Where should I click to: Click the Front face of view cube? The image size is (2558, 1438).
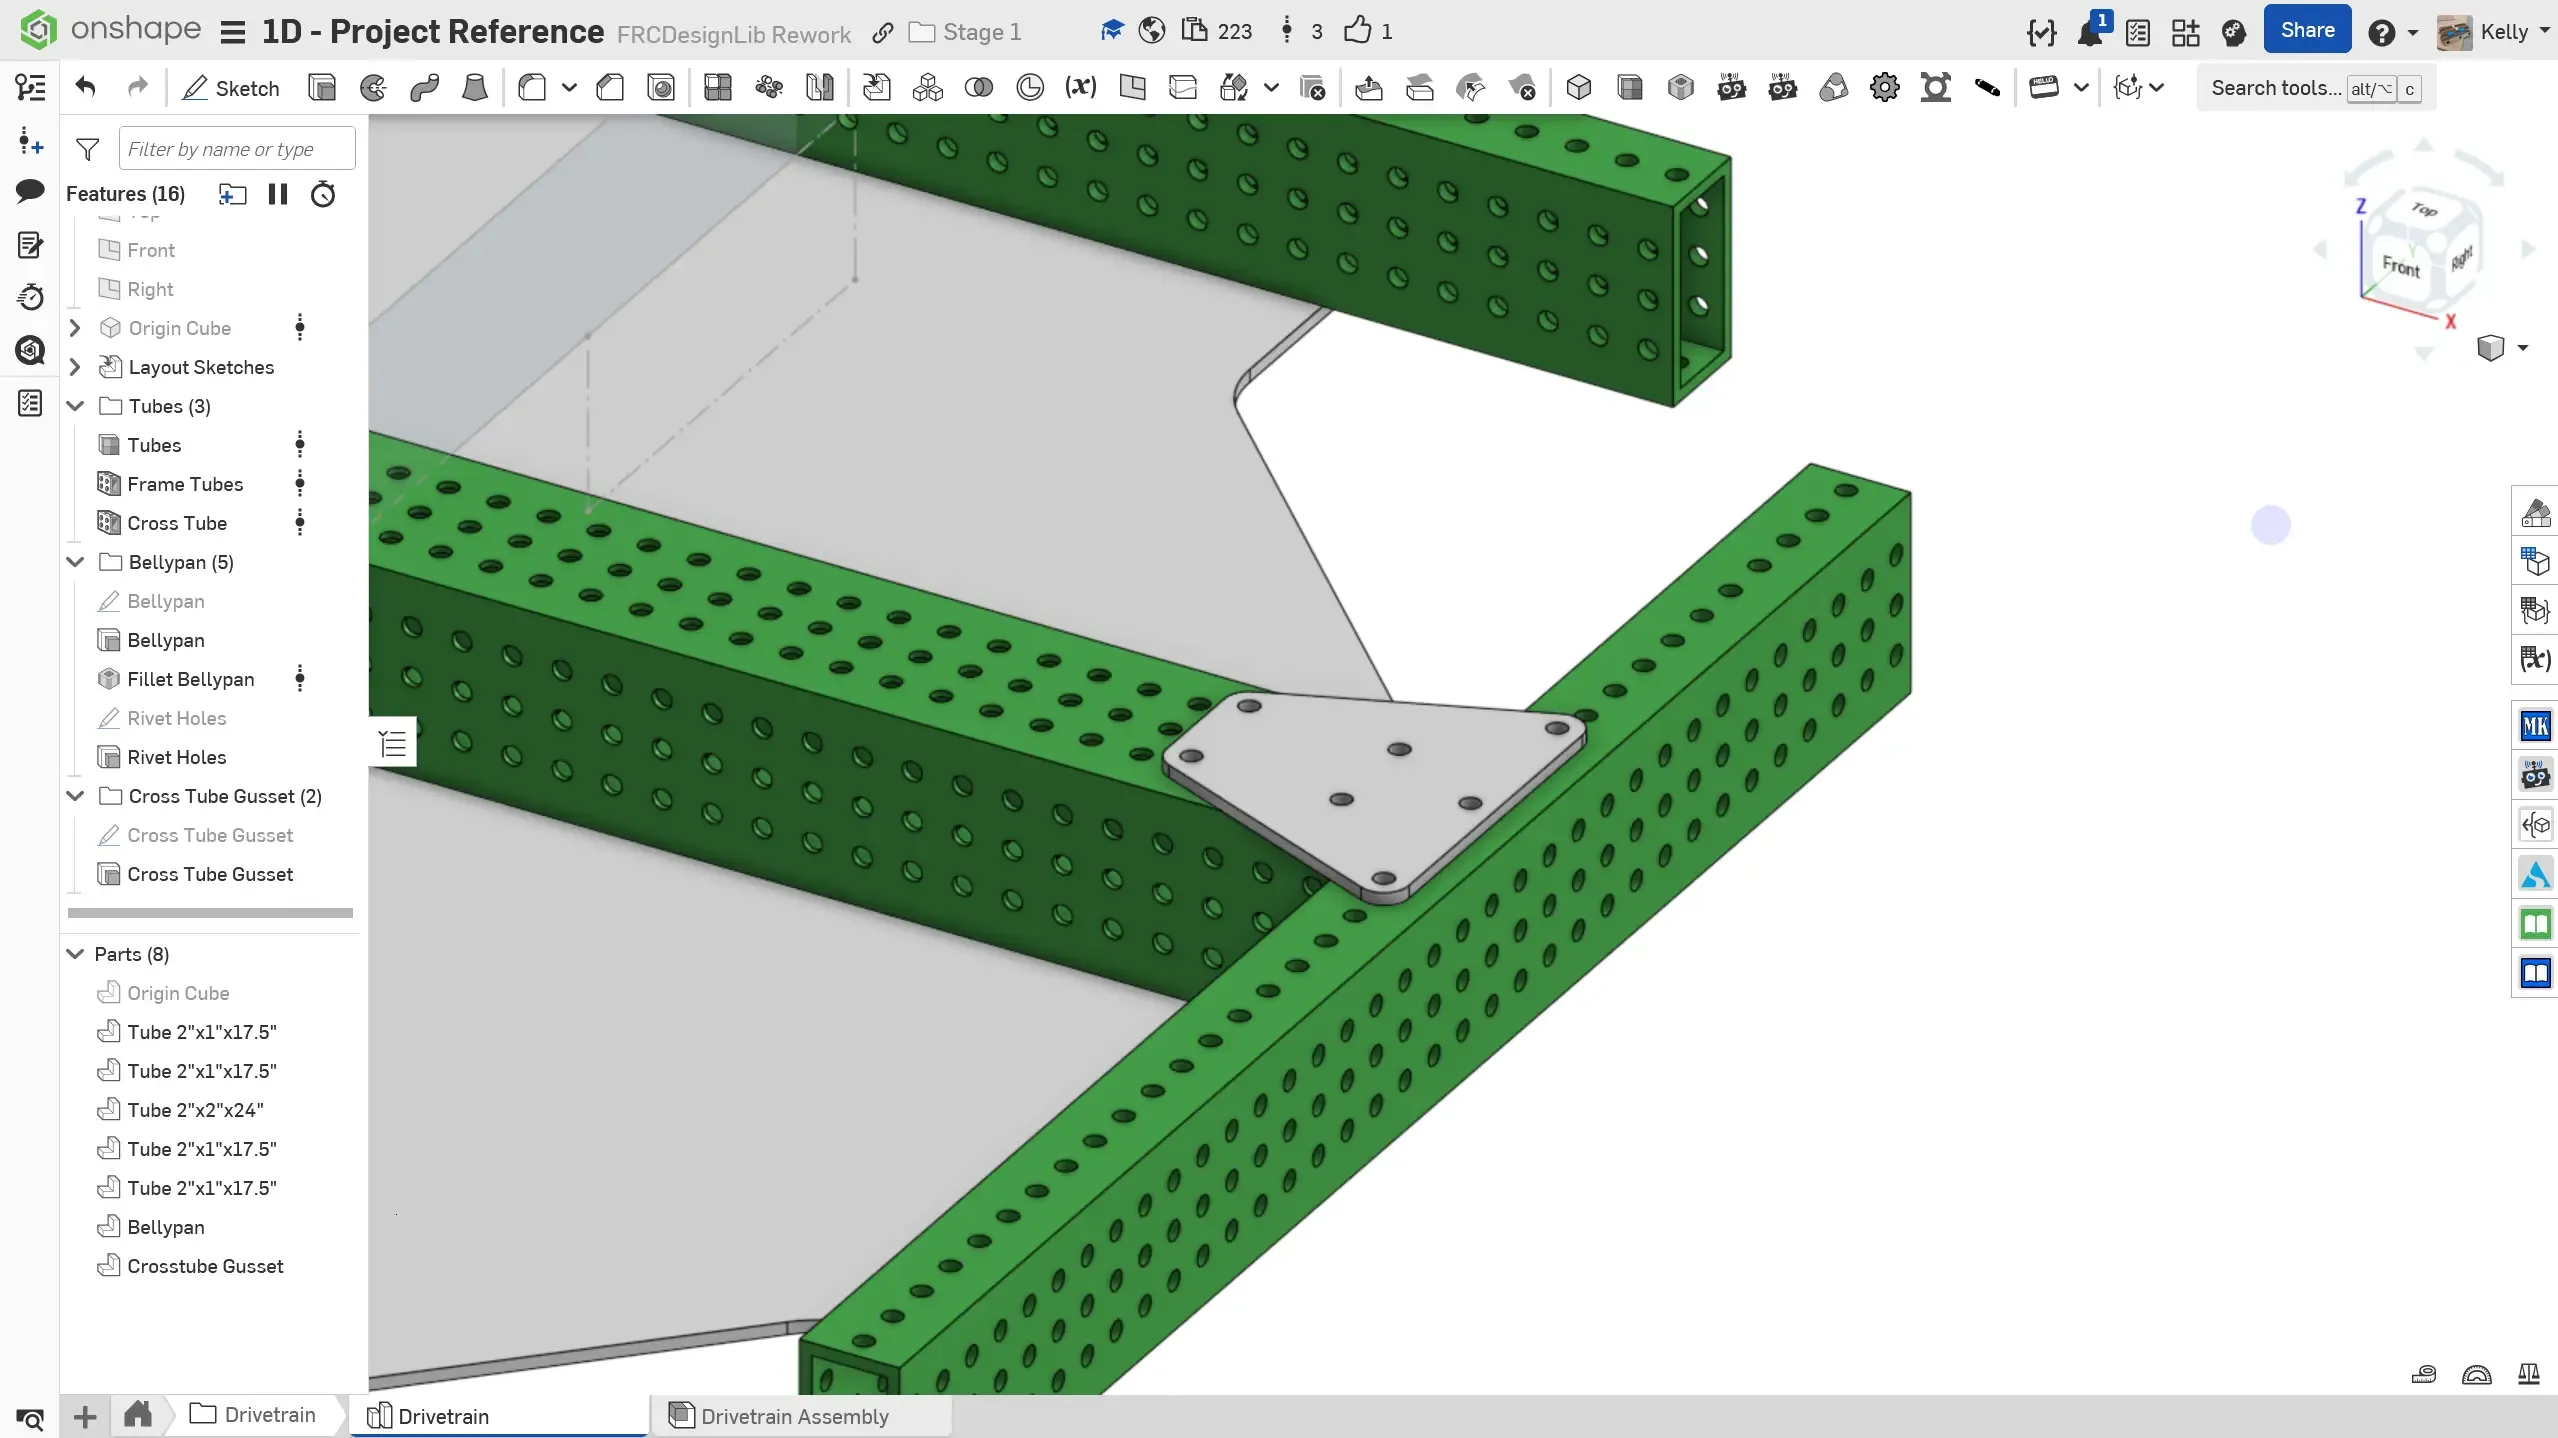pos(2400,266)
